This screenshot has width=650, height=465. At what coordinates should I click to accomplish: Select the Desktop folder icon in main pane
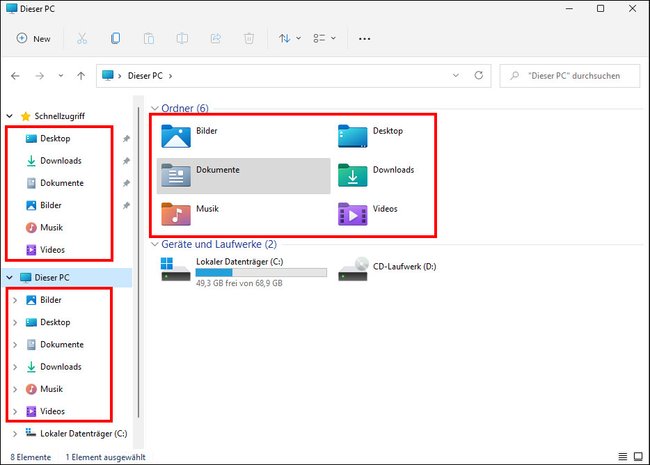pos(352,136)
